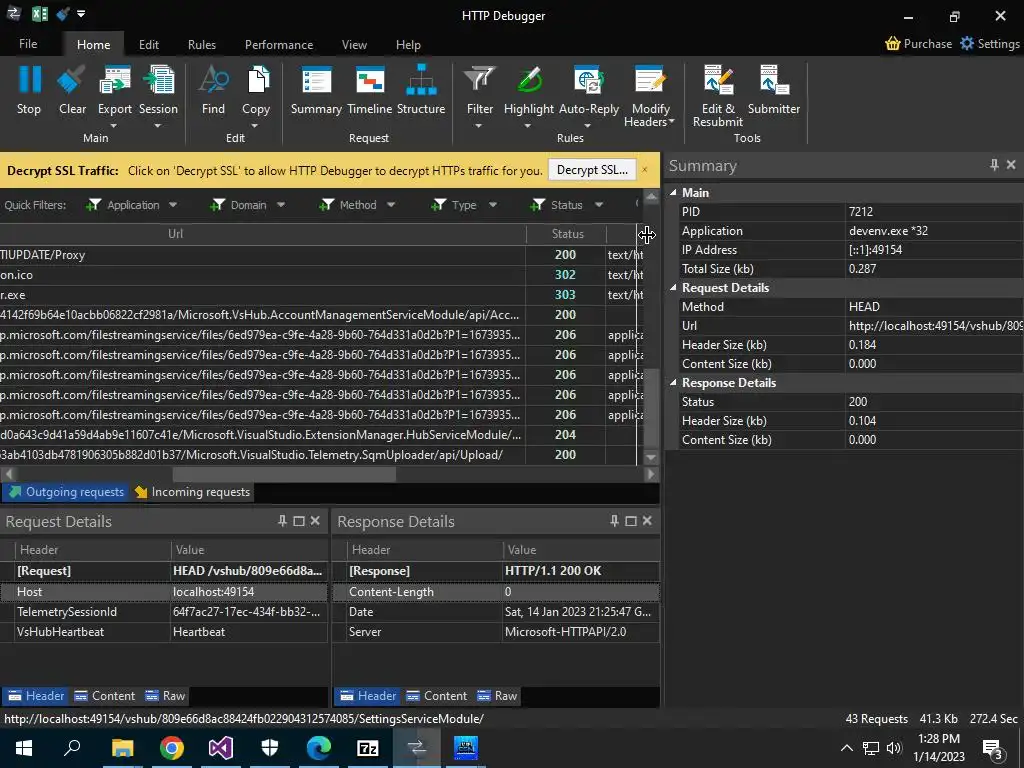Show Request Details Raw tab
The image size is (1024, 768).
(x=165, y=696)
